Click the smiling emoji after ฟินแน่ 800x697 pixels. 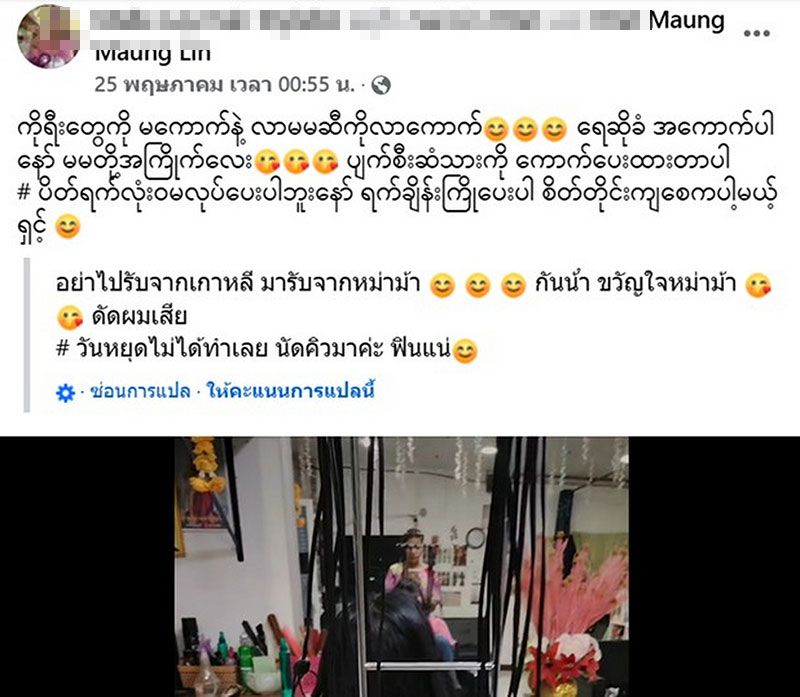pos(465,351)
